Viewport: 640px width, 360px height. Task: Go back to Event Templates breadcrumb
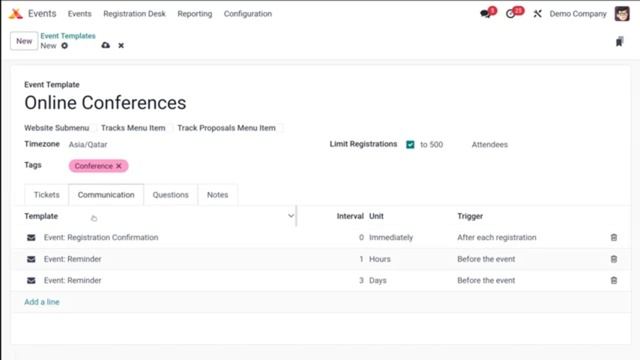(x=68, y=36)
